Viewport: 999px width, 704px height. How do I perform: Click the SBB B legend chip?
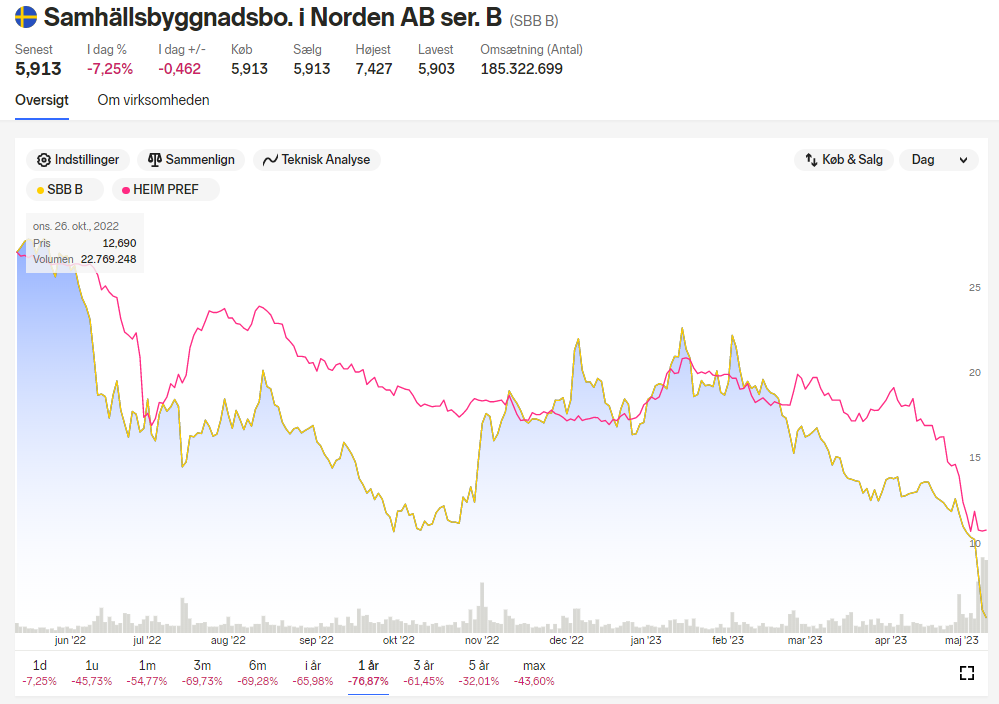click(x=64, y=190)
